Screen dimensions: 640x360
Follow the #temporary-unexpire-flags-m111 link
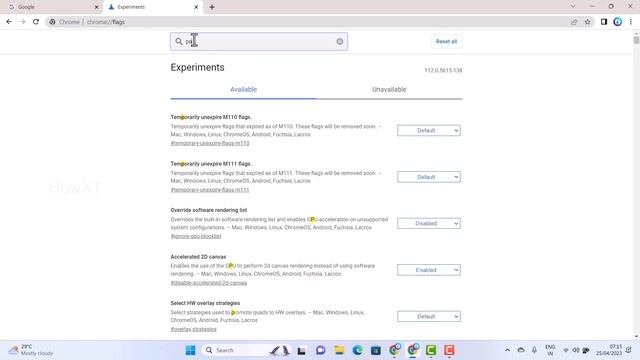point(210,190)
